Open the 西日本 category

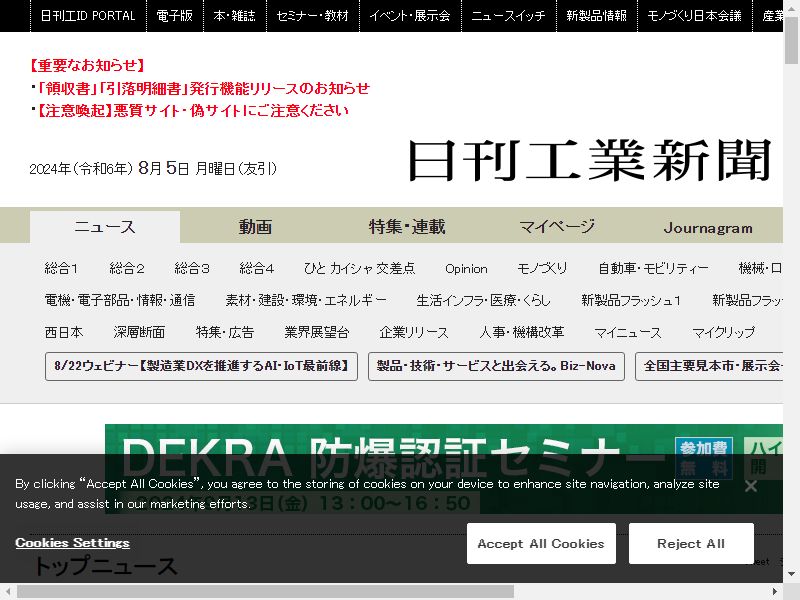[64, 333]
